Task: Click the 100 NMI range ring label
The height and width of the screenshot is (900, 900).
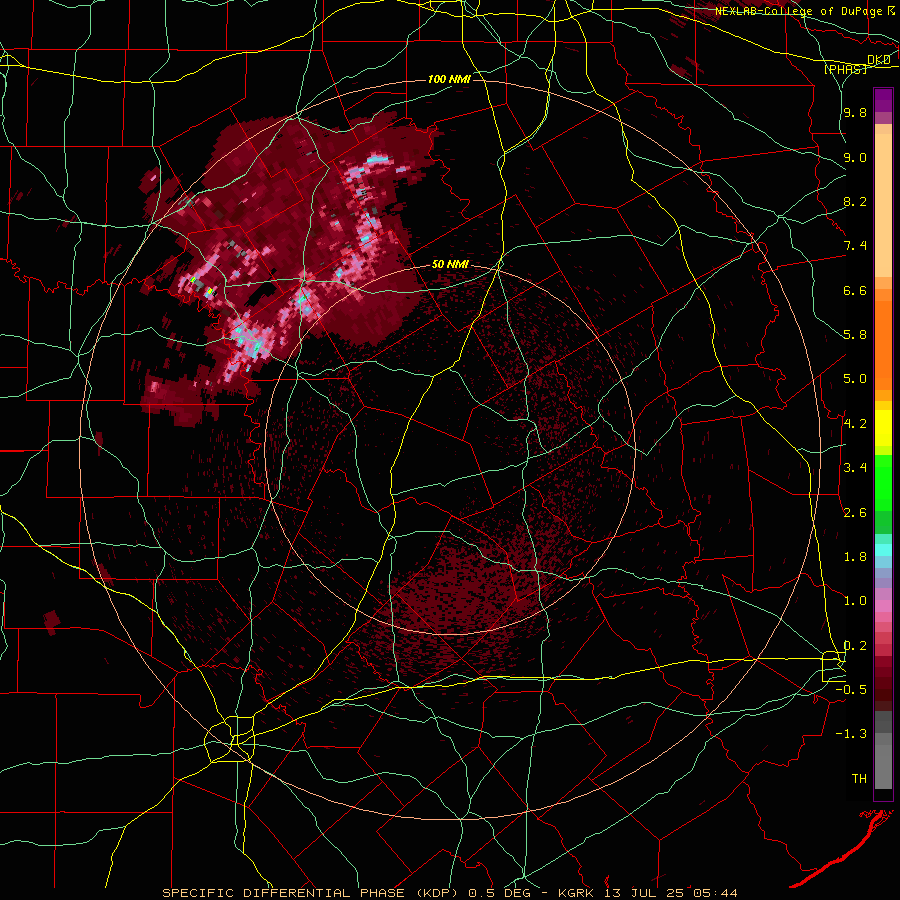Action: (x=449, y=79)
